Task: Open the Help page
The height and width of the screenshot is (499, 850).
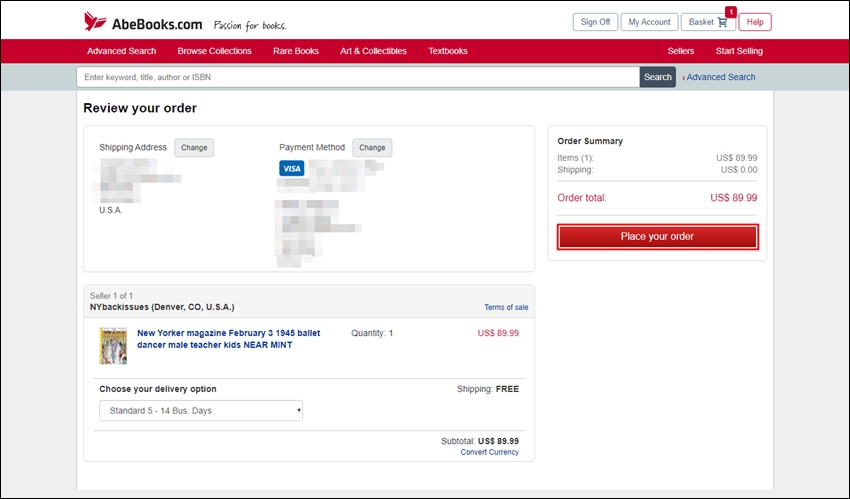Action: point(755,22)
